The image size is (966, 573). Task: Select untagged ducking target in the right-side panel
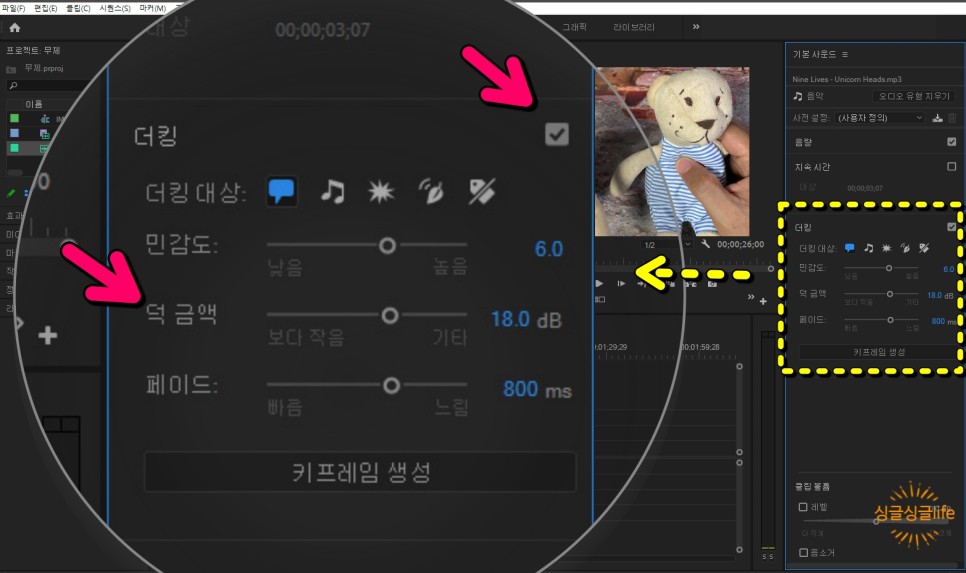(x=923, y=248)
